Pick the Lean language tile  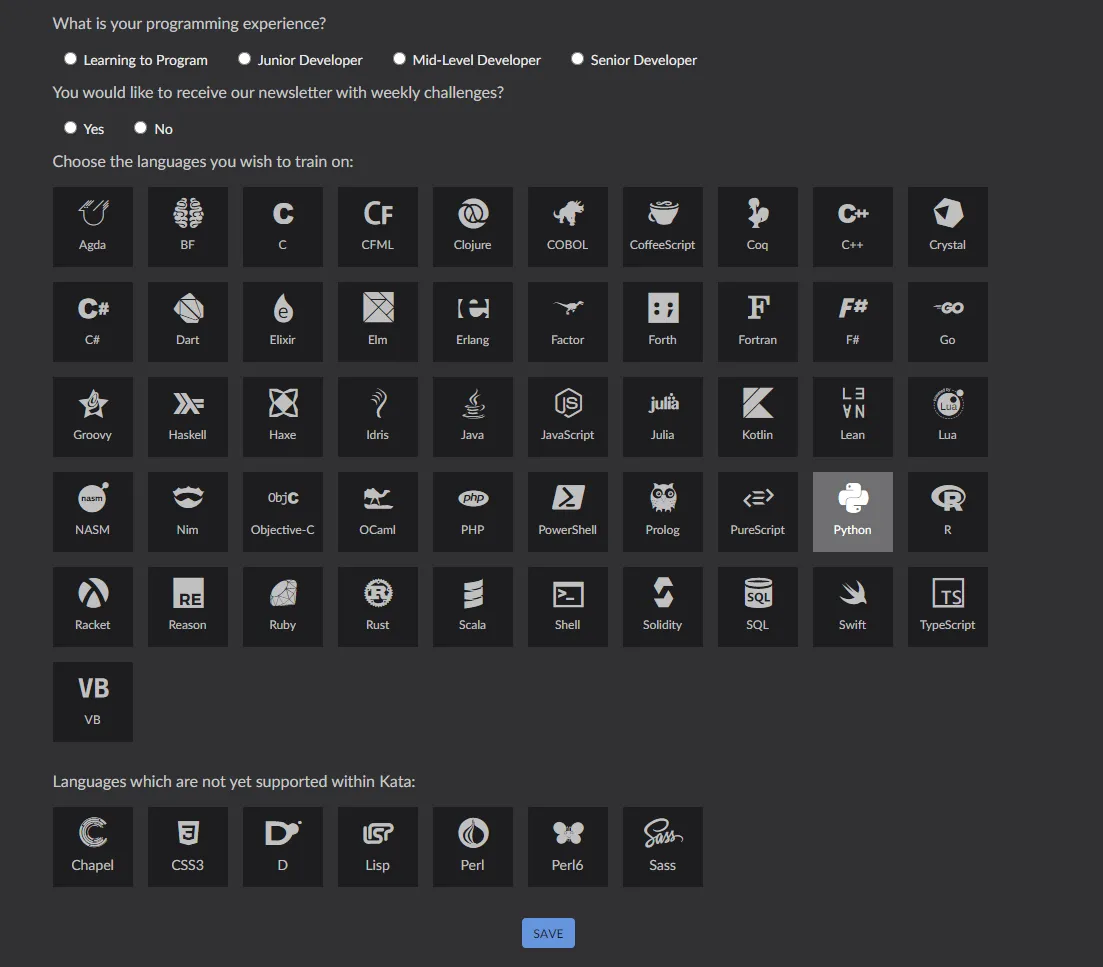coord(853,417)
